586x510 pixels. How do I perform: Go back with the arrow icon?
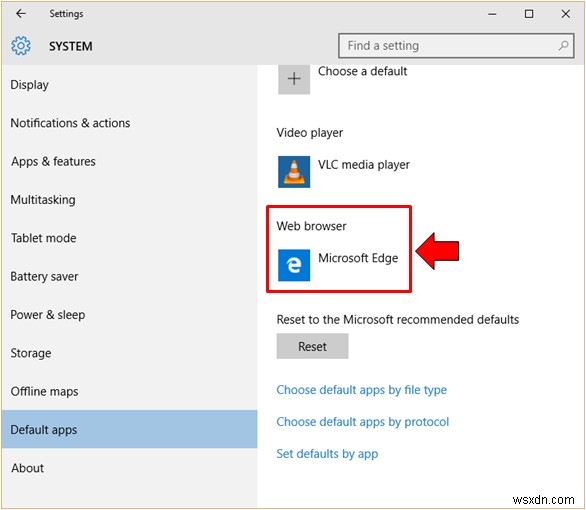(21, 14)
